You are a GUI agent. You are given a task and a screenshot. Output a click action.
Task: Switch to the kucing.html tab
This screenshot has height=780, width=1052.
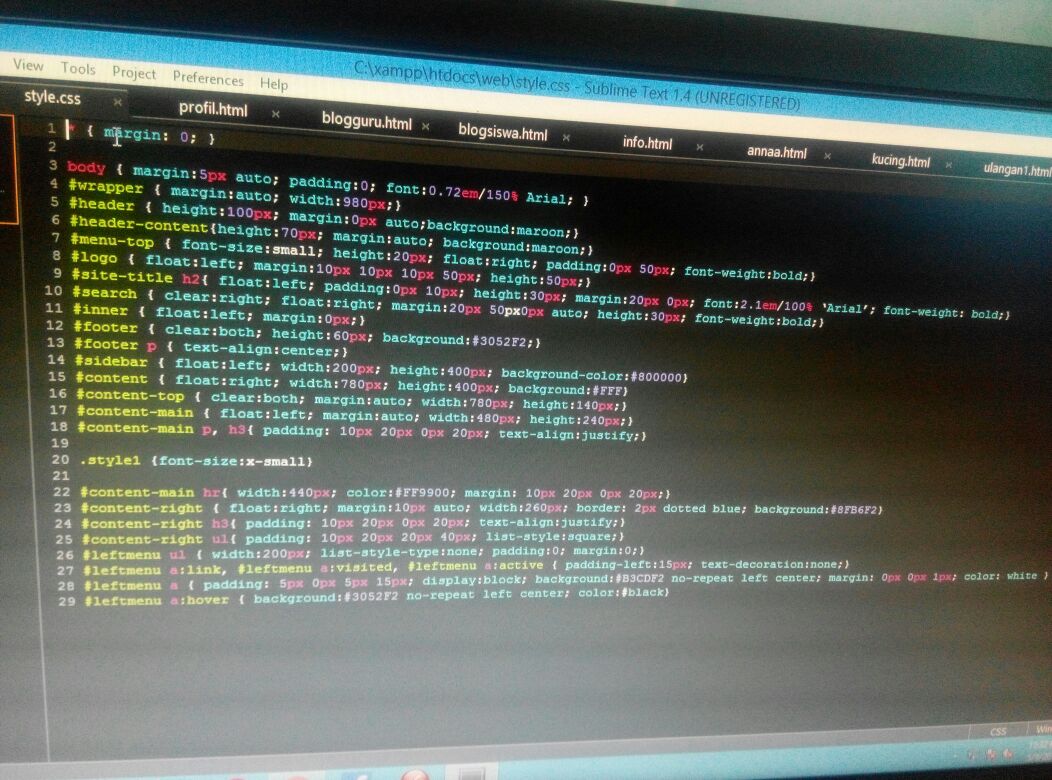pos(900,160)
